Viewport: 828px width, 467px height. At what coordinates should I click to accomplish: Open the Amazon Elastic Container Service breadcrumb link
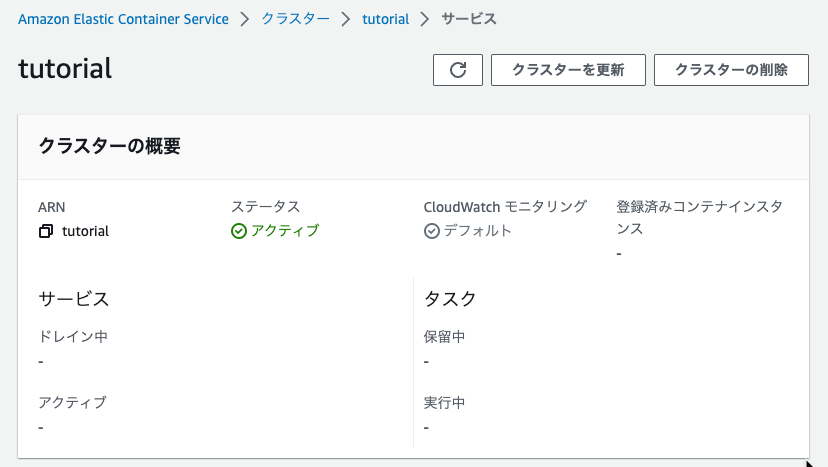(123, 20)
